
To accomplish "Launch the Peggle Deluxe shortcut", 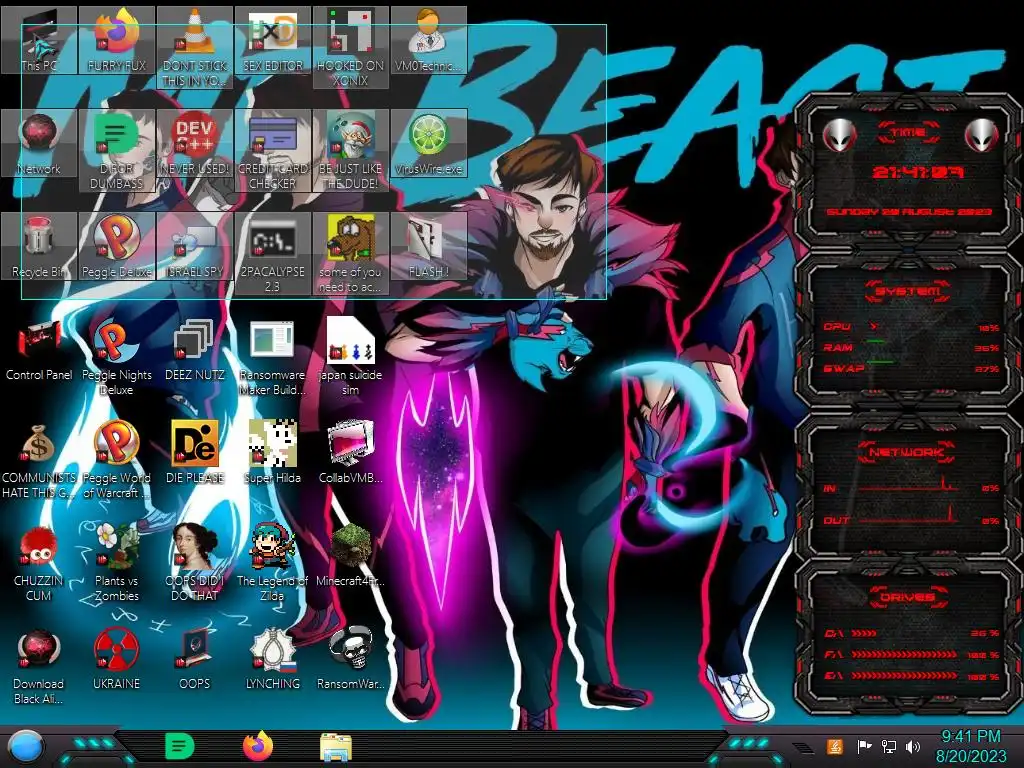I will pos(116,246).
